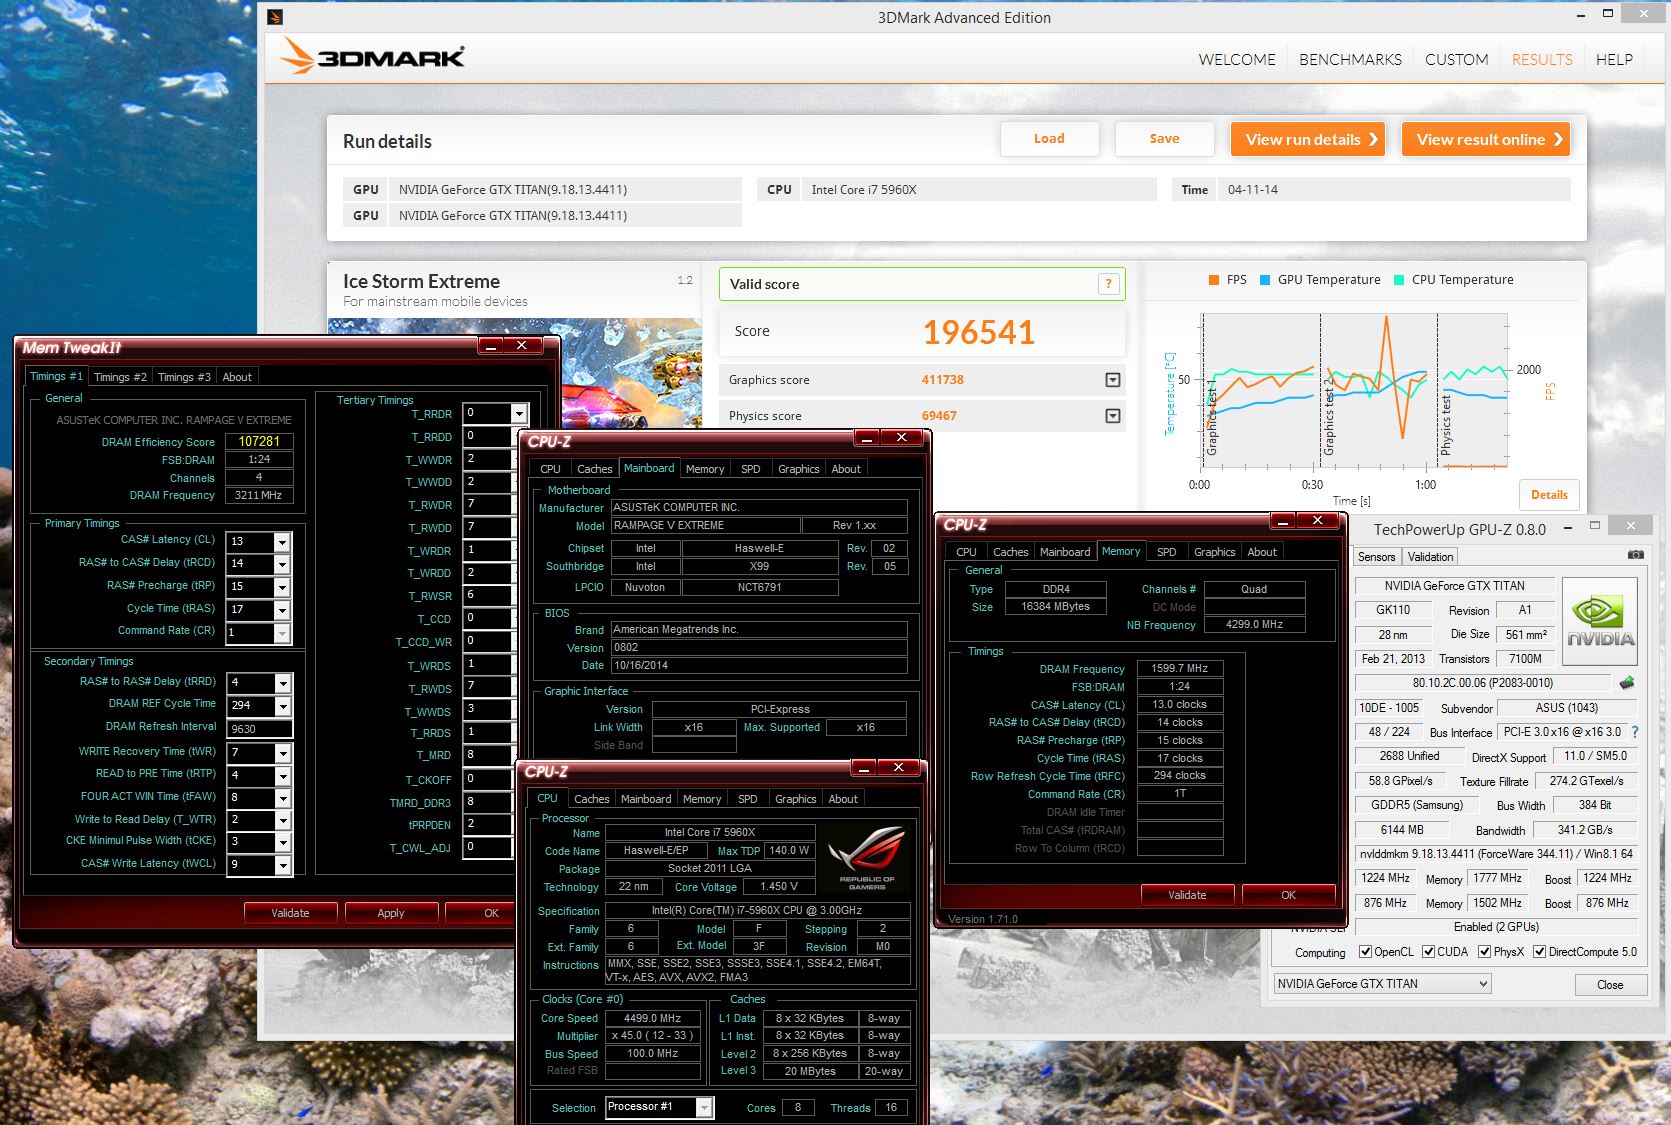Switch to Timings #2 tab in Mem TweakIt
The height and width of the screenshot is (1125, 1671).
click(x=120, y=377)
